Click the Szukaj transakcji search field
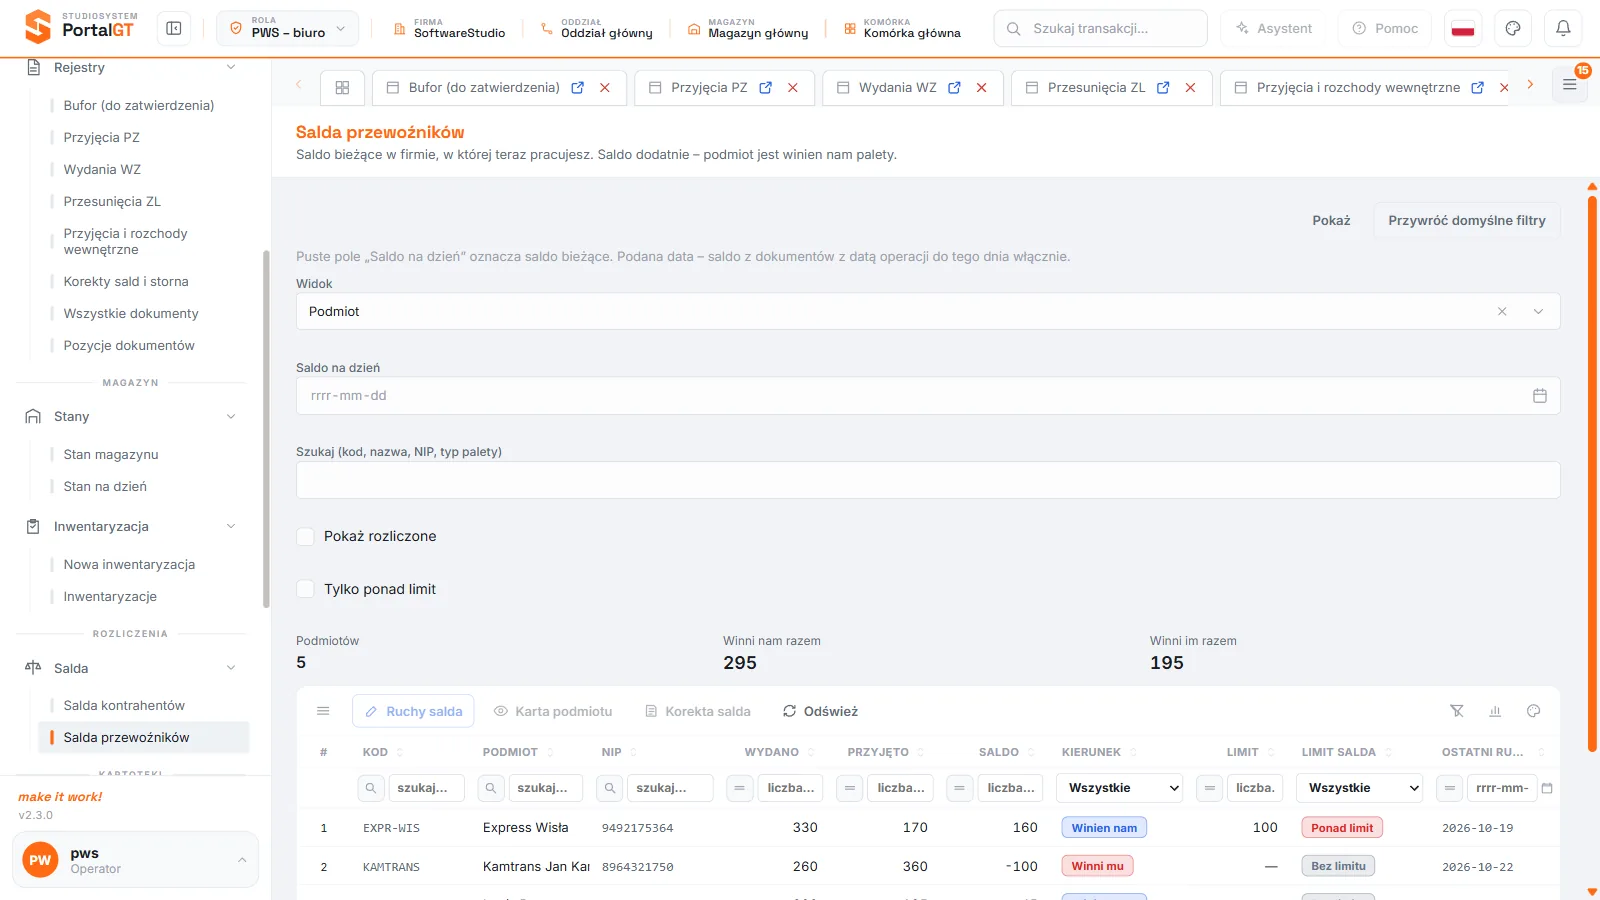Viewport: 1600px width, 900px height. [x=1100, y=29]
